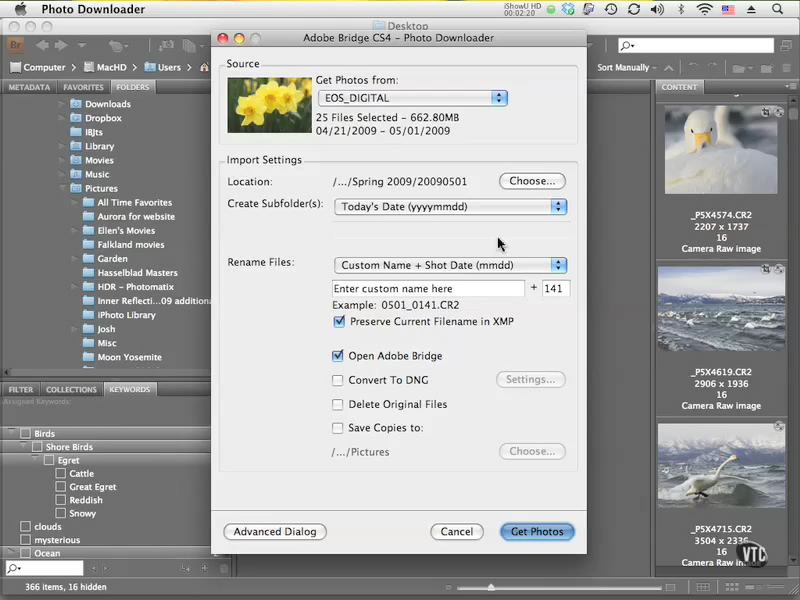800x600 pixels.
Task: Click the Get Photos button
Action: 537,532
